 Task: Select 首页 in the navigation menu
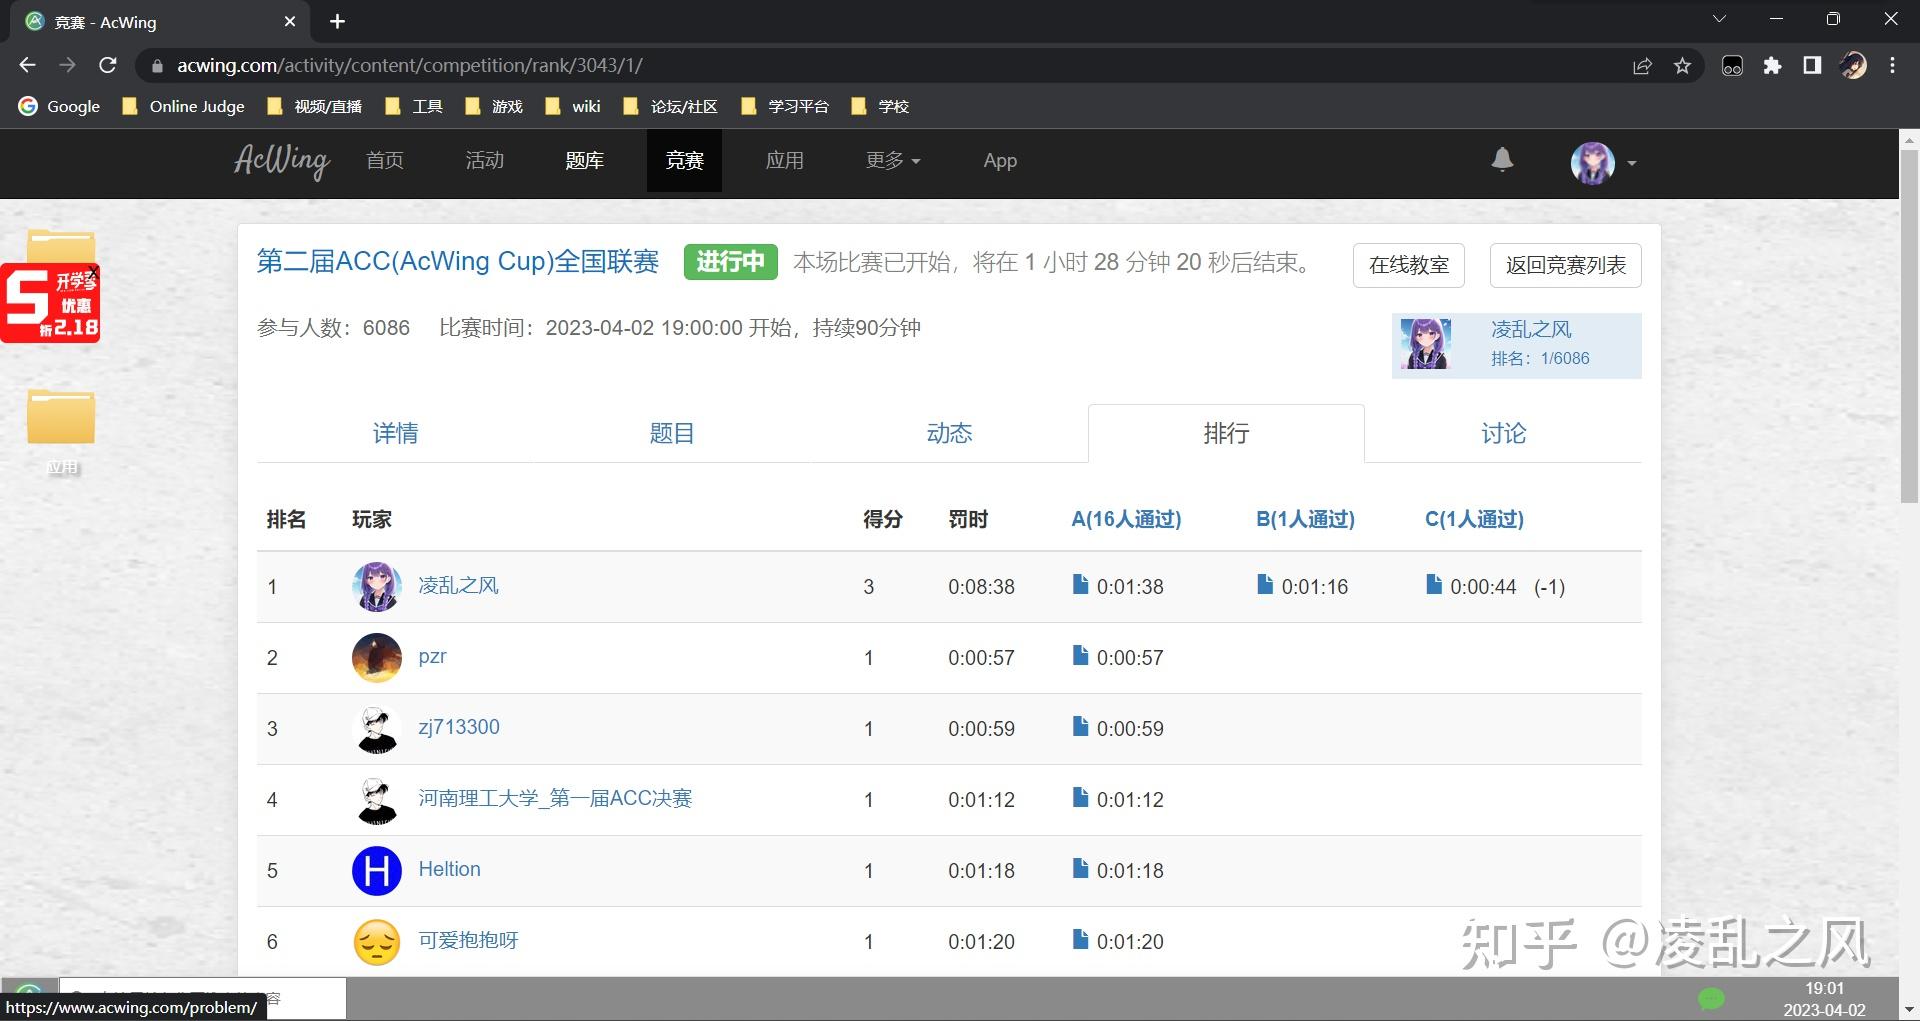pyautogui.click(x=385, y=160)
